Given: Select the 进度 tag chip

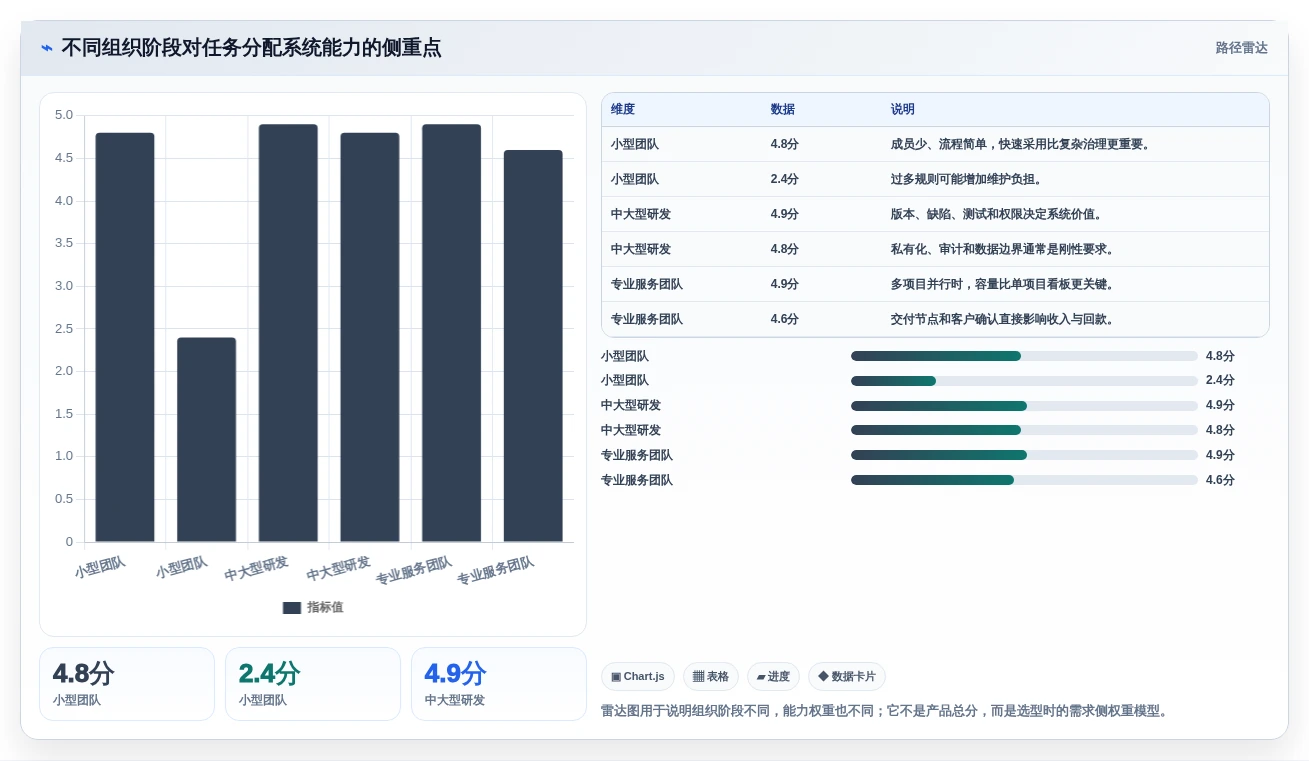Looking at the screenshot, I should [773, 677].
